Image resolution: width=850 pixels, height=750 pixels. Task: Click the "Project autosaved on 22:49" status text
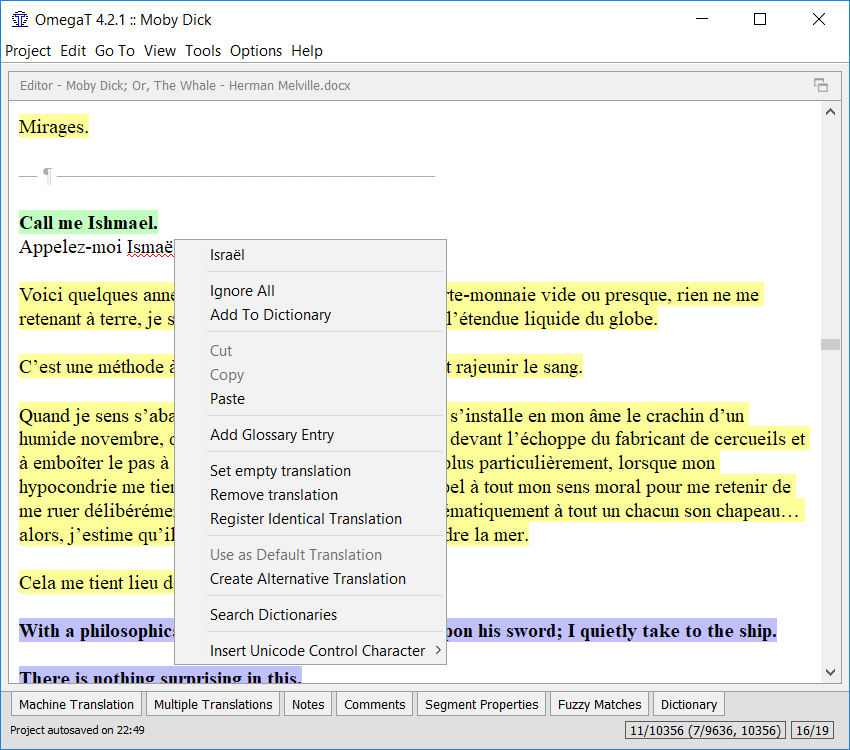click(x=77, y=730)
